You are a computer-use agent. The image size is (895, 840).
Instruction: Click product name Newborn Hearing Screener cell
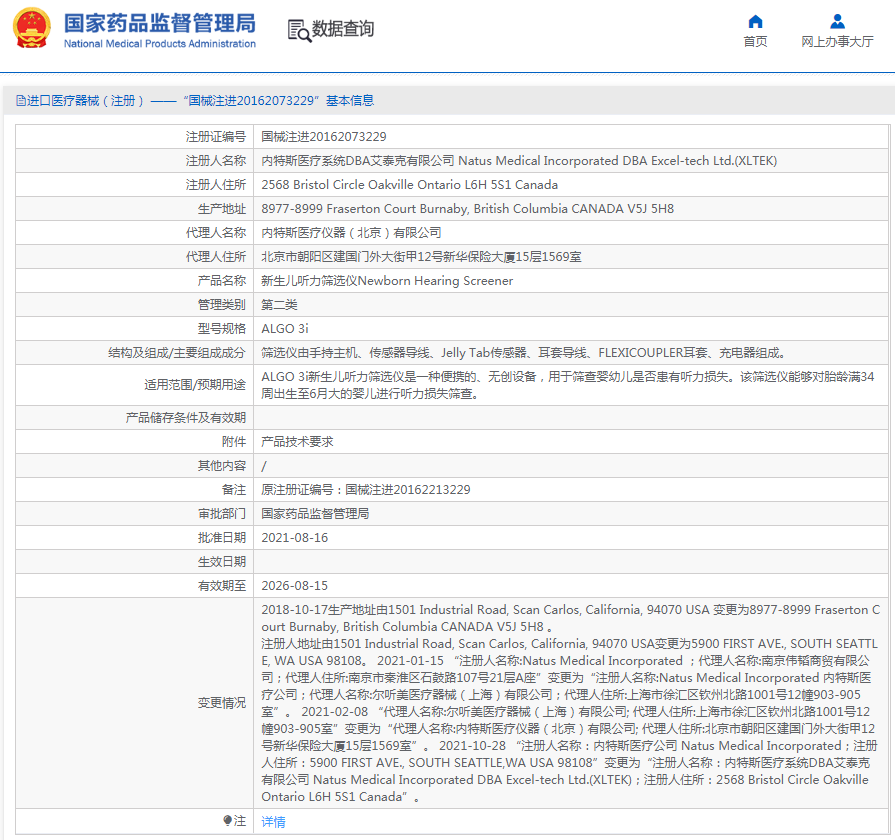click(x=386, y=281)
